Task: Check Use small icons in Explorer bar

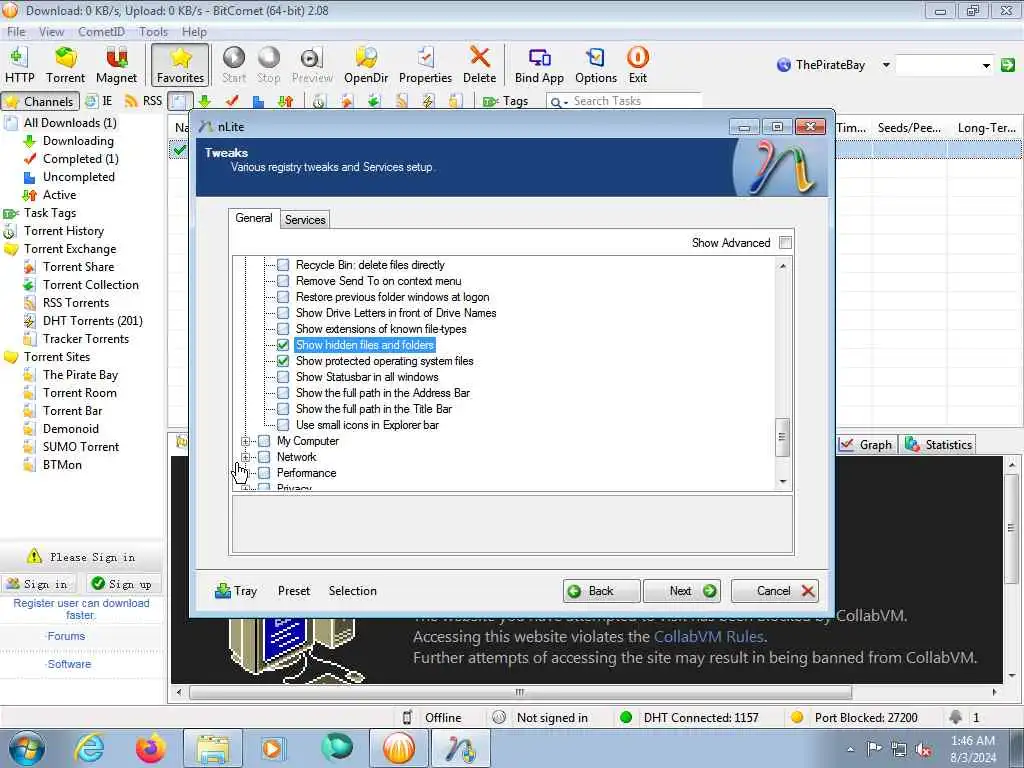Action: point(283,424)
